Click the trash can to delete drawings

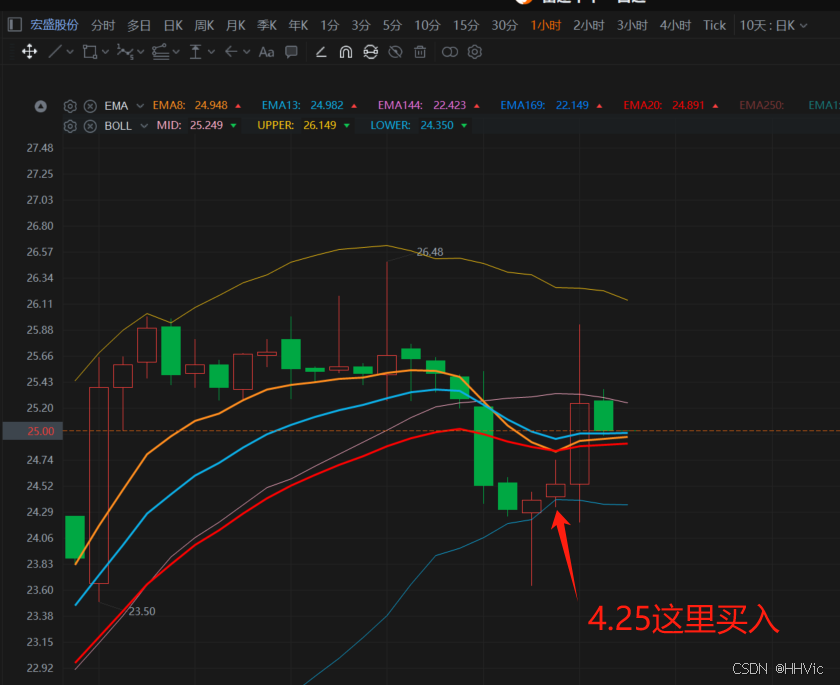click(420, 52)
